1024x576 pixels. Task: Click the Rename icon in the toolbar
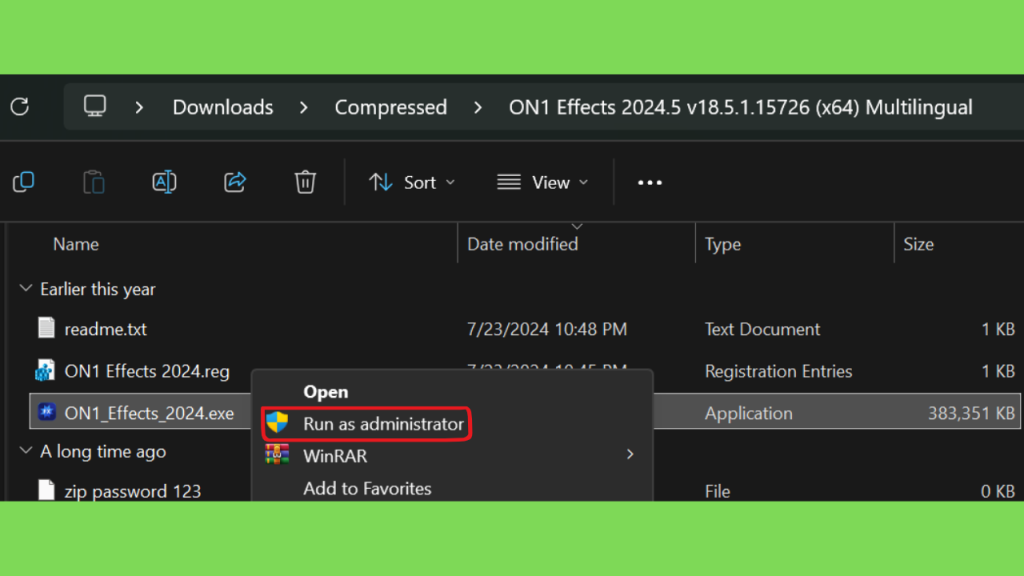(164, 182)
